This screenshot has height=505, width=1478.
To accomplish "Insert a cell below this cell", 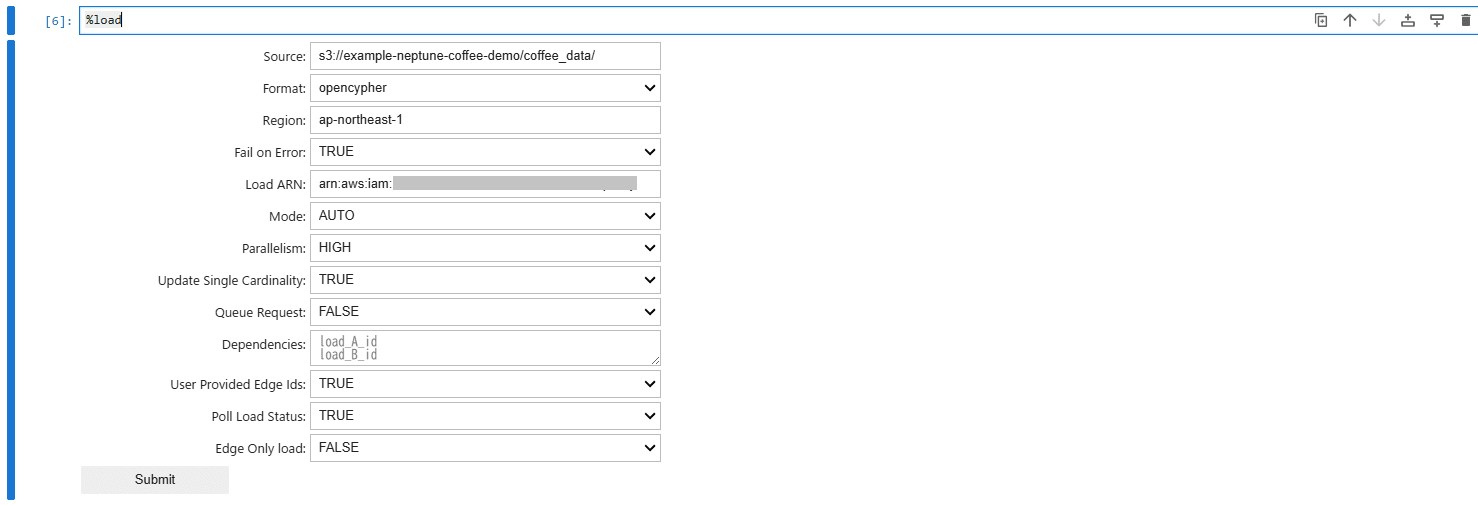I will [1437, 20].
